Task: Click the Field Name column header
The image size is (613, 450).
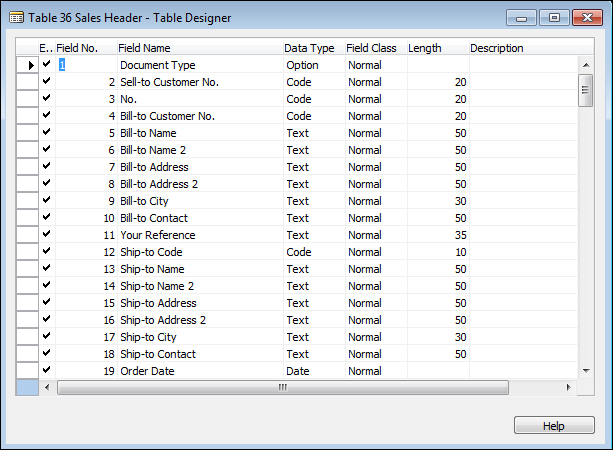Action: 200,48
